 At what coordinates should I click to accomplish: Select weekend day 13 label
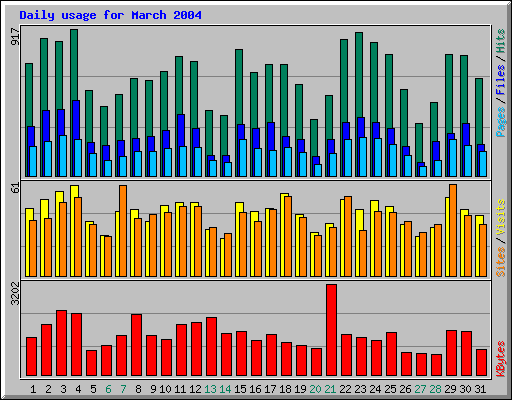point(210,389)
